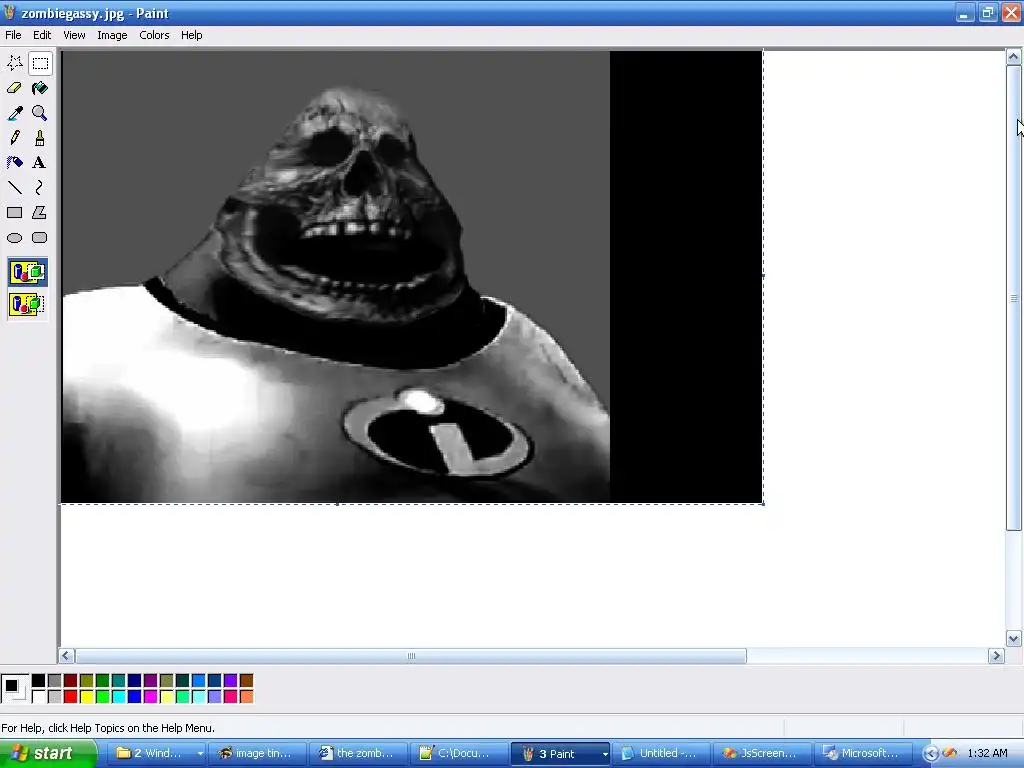1024x768 pixels.
Task: Click the foreground/background color indicator box
Action: tap(15, 689)
